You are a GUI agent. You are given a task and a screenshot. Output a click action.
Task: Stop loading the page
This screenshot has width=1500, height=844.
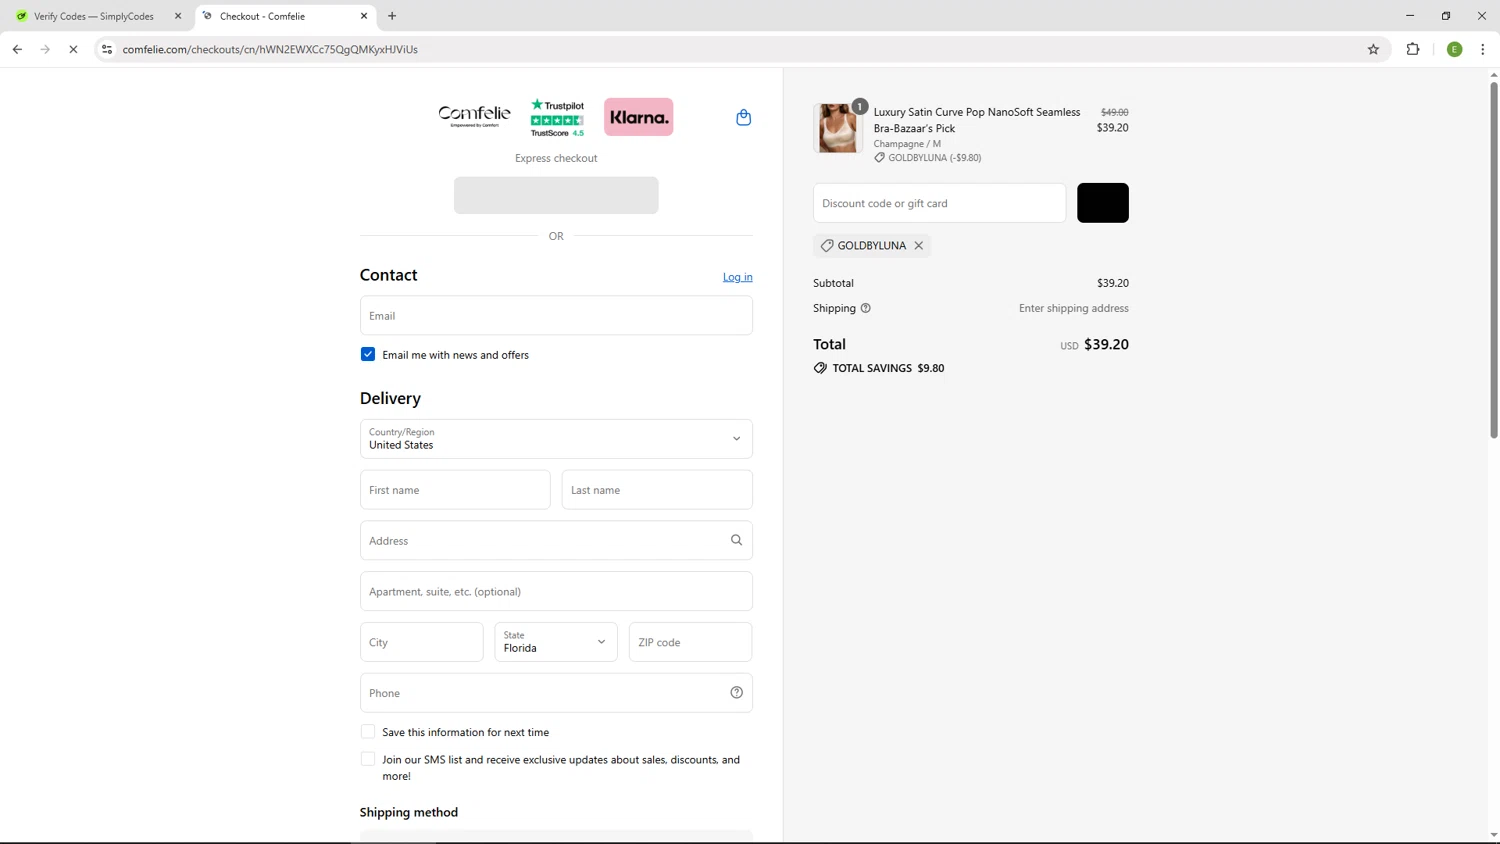(x=73, y=49)
